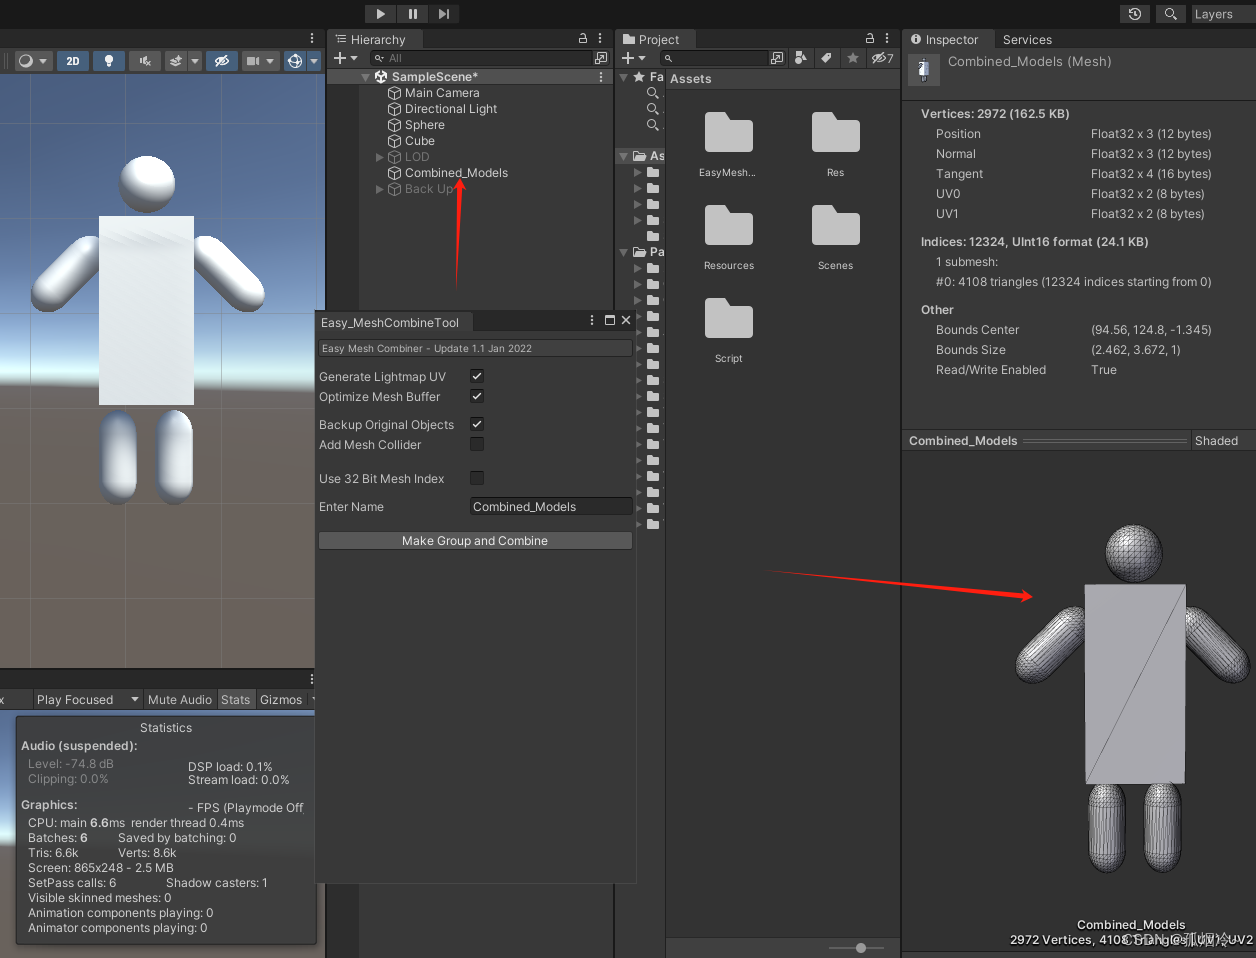Toggle Generate Lightmap UV checkbox
The image size is (1256, 958).
(477, 376)
